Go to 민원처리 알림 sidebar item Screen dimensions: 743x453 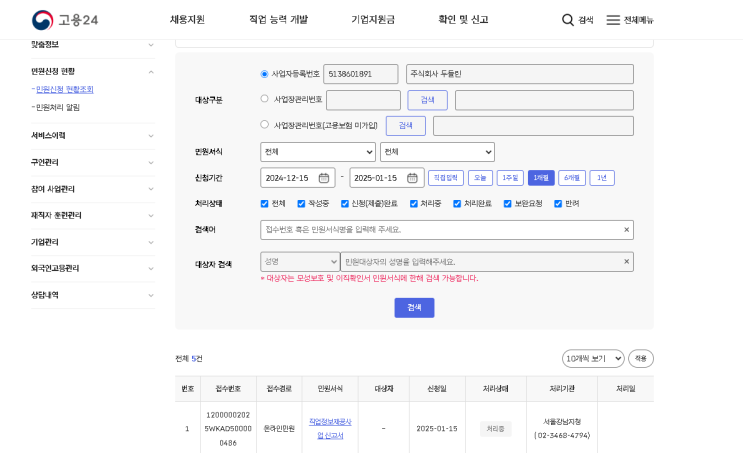point(58,108)
